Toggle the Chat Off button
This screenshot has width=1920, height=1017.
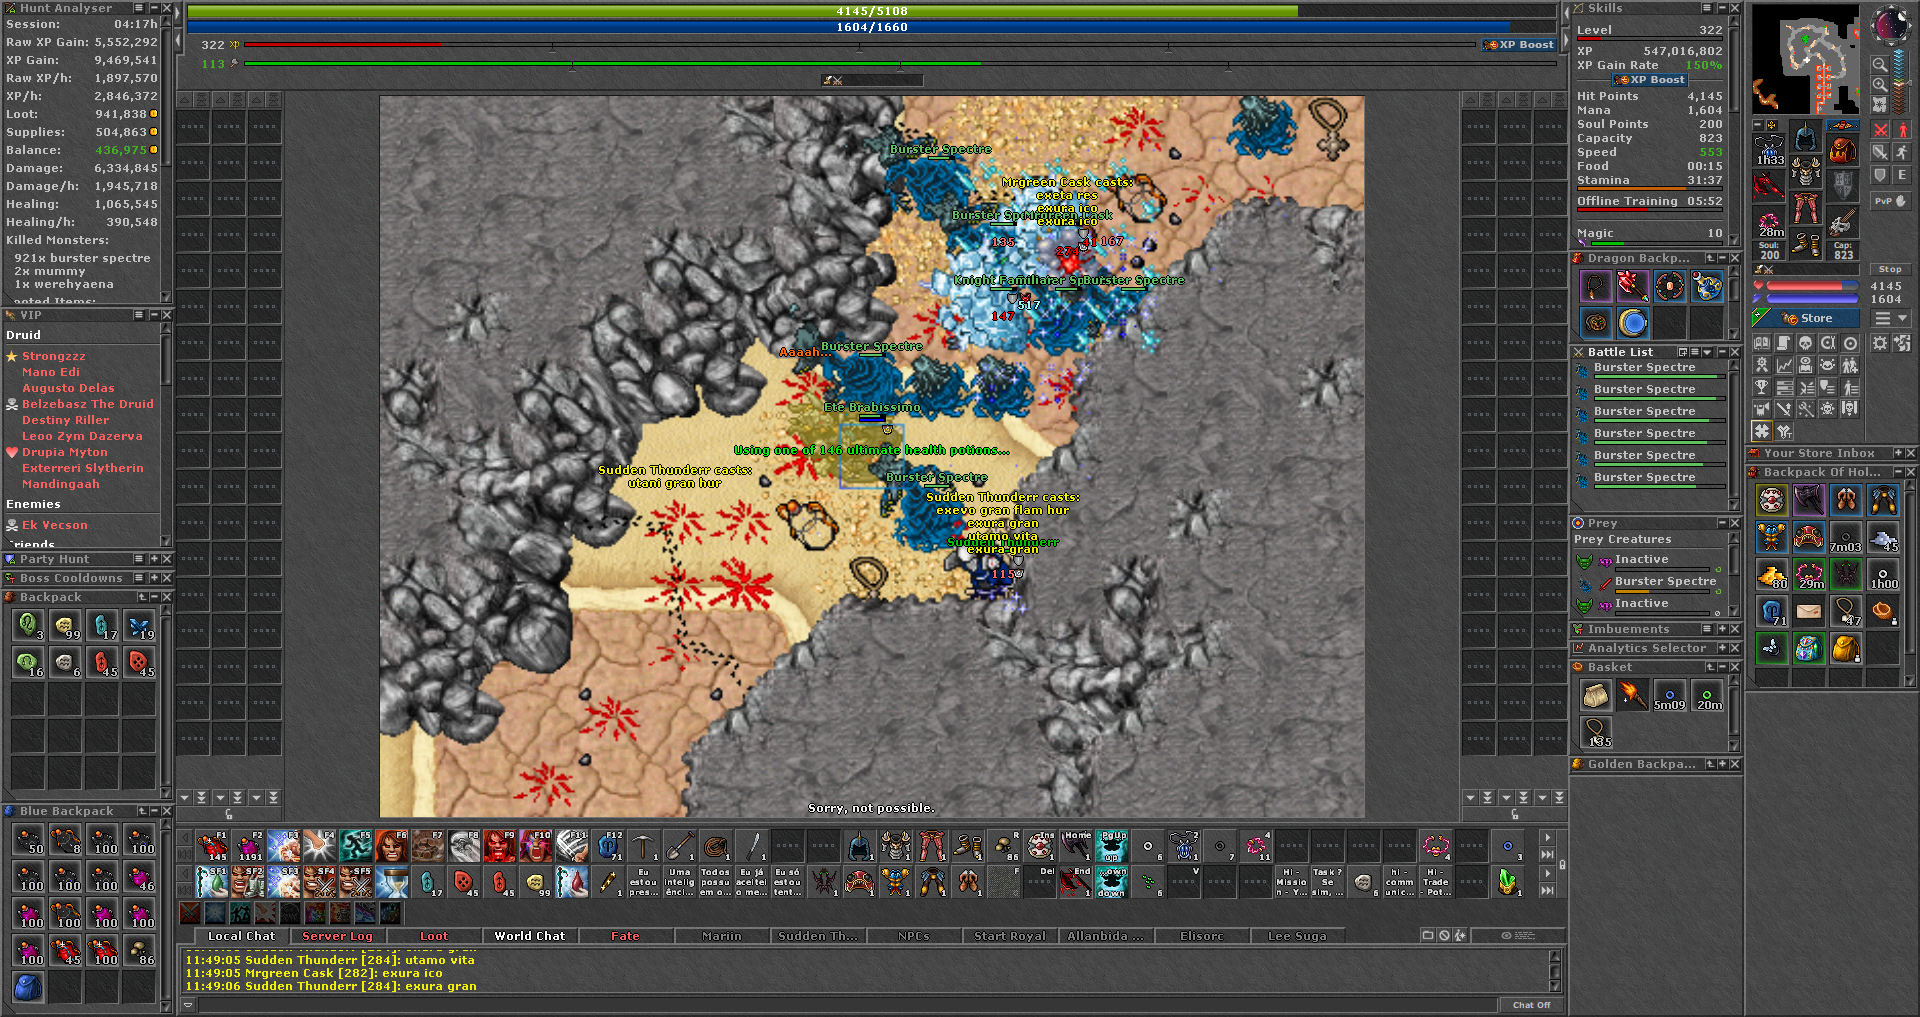tap(1531, 1005)
